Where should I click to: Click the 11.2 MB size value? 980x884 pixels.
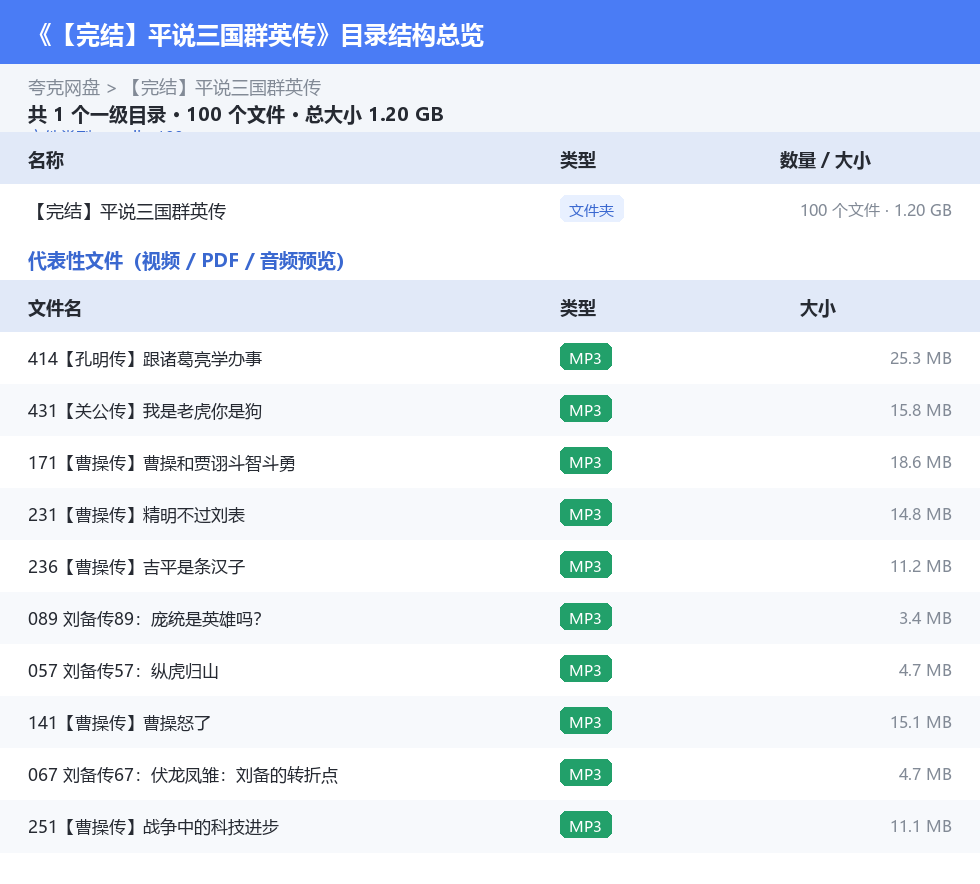pos(921,566)
